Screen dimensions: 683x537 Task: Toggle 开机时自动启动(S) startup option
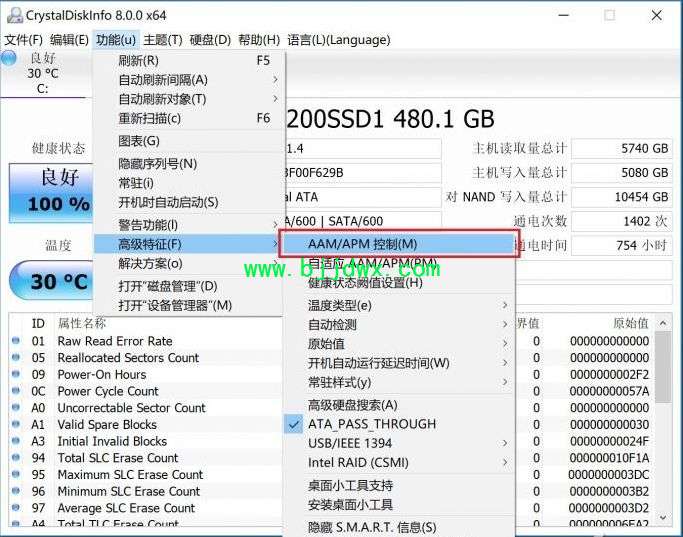(189, 202)
